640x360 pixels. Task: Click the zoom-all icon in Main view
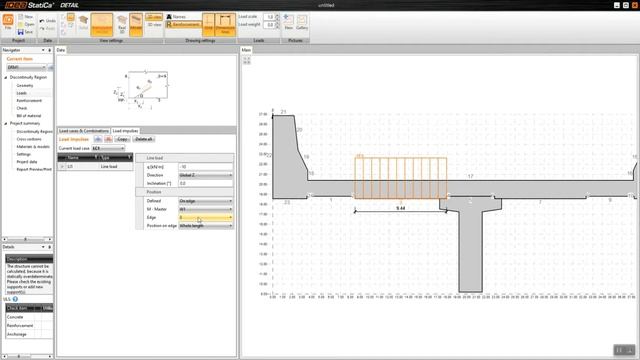(247, 60)
